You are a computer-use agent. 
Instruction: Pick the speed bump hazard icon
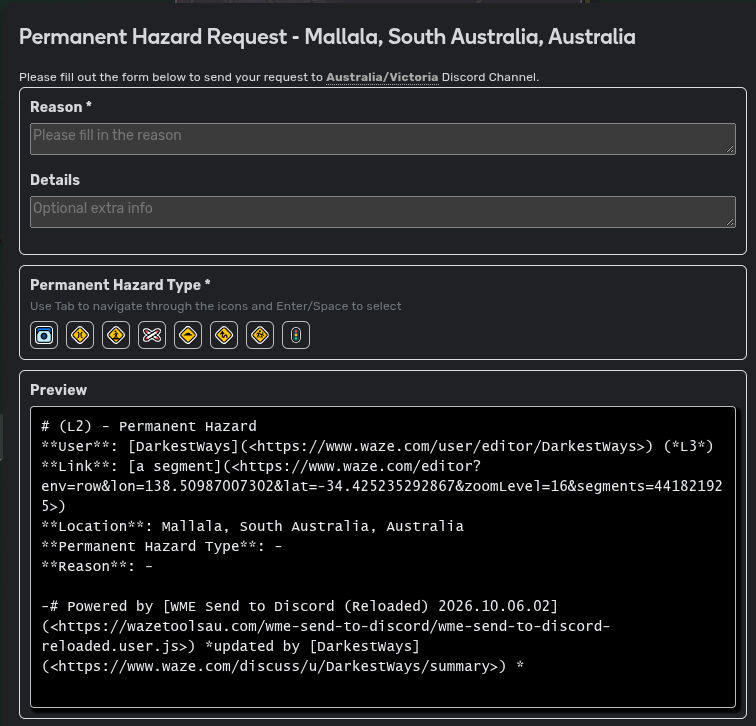[x=188, y=335]
